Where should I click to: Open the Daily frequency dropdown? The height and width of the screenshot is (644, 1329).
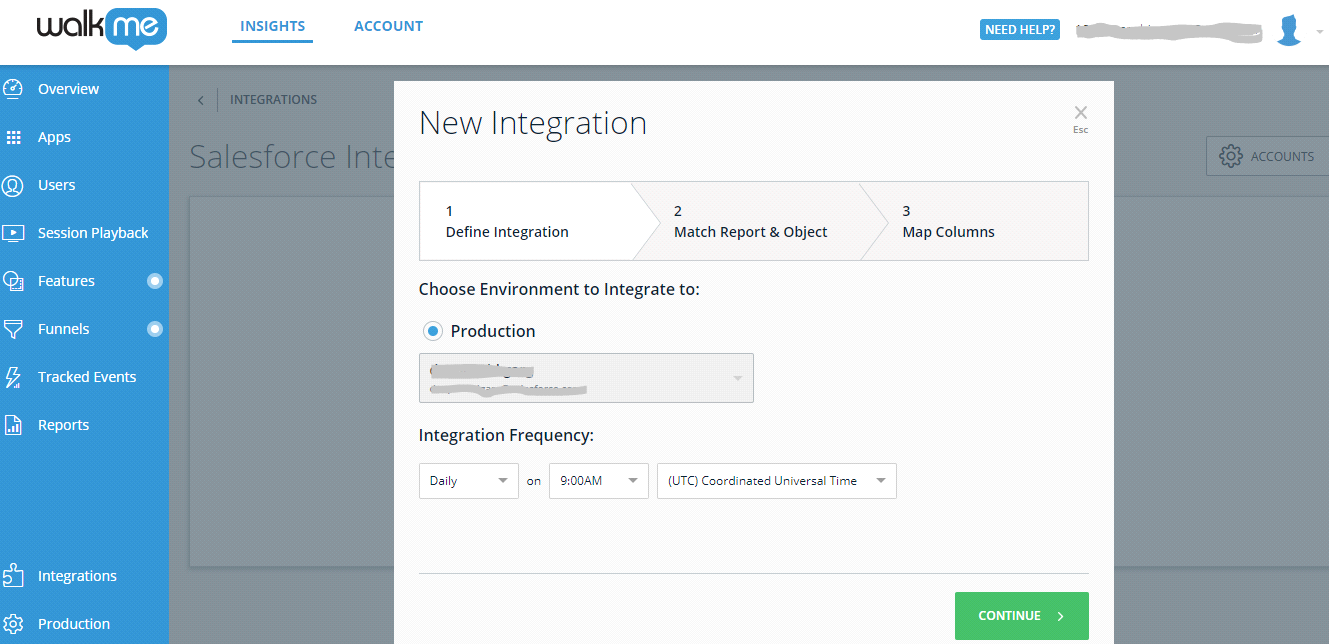tap(469, 481)
